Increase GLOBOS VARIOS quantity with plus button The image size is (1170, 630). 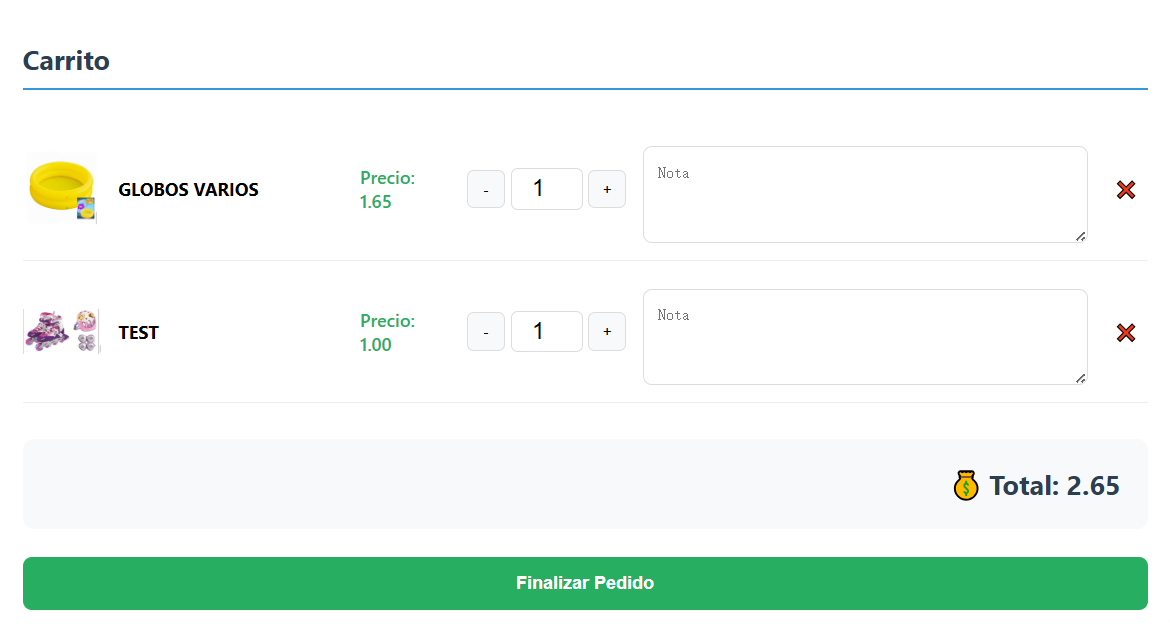pyautogui.click(x=606, y=190)
